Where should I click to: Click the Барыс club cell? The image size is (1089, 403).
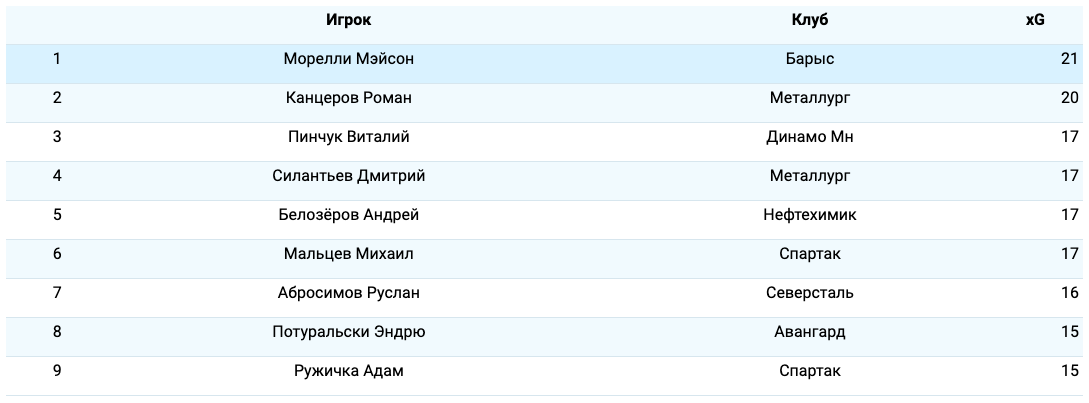810,59
